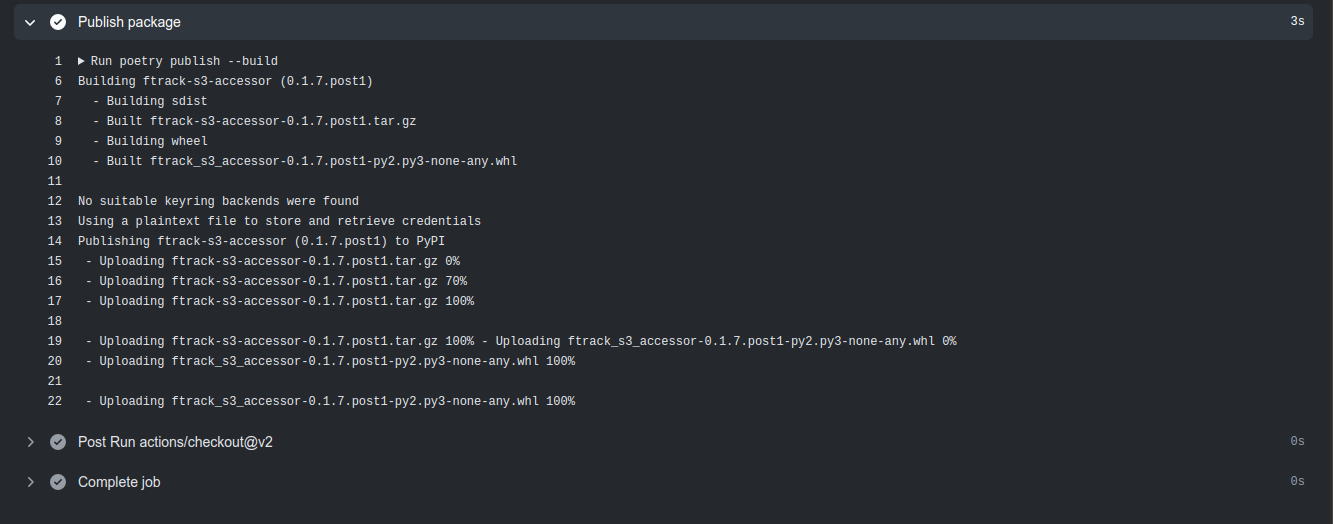The width and height of the screenshot is (1333, 524).
Task: Open the Publish package step header
Action: click(x=666, y=22)
